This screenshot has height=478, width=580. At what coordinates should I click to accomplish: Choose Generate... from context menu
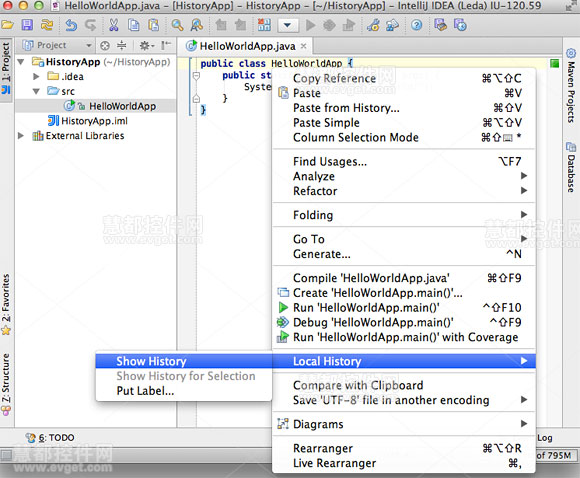(404, 254)
